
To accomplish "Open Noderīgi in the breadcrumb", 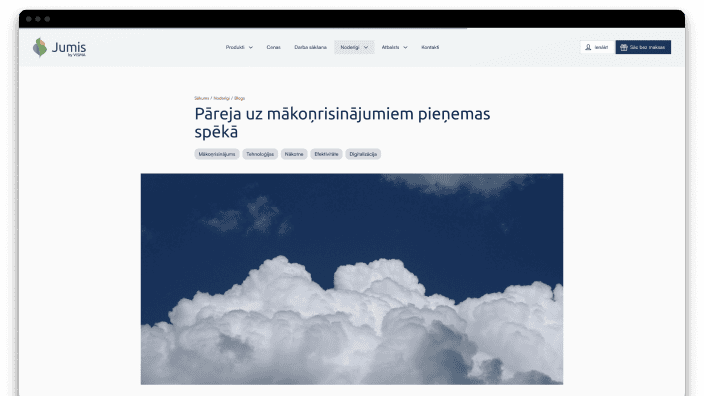I will point(221,98).
